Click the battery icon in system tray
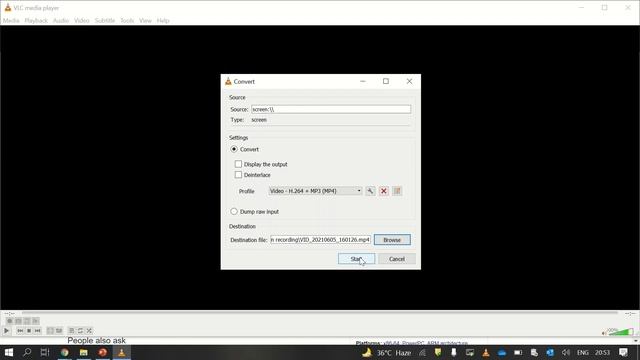The width and height of the screenshot is (640, 360). 518,353
